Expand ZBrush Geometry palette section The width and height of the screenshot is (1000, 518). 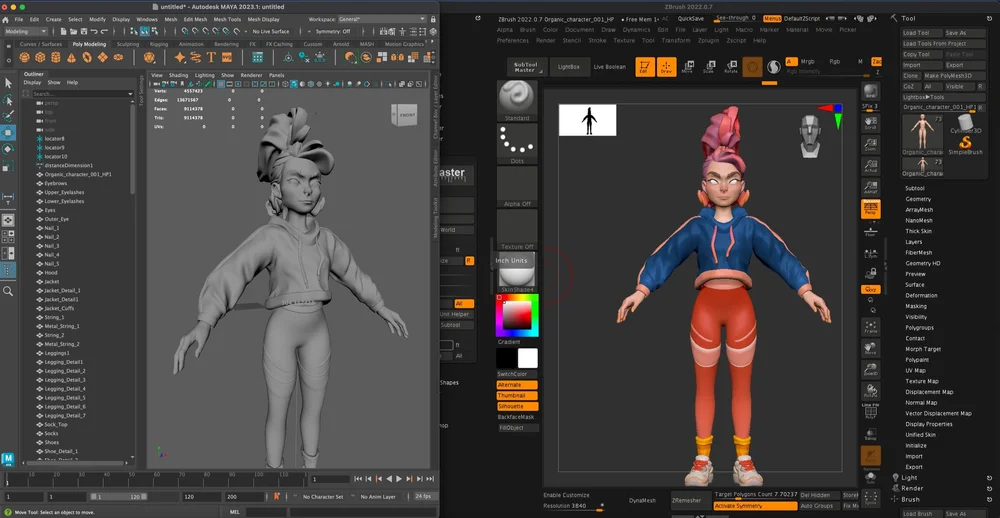(918, 199)
